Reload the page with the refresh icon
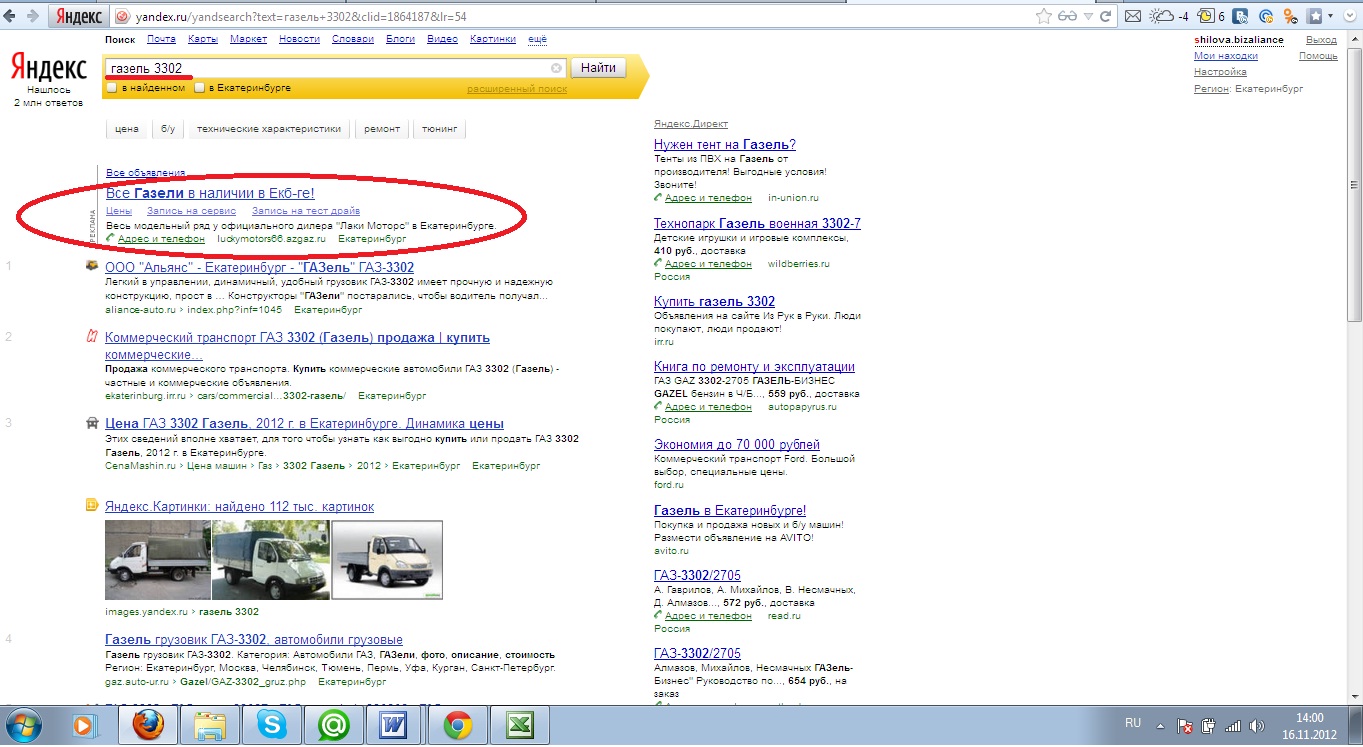The height and width of the screenshot is (747, 1363). pos(1106,17)
